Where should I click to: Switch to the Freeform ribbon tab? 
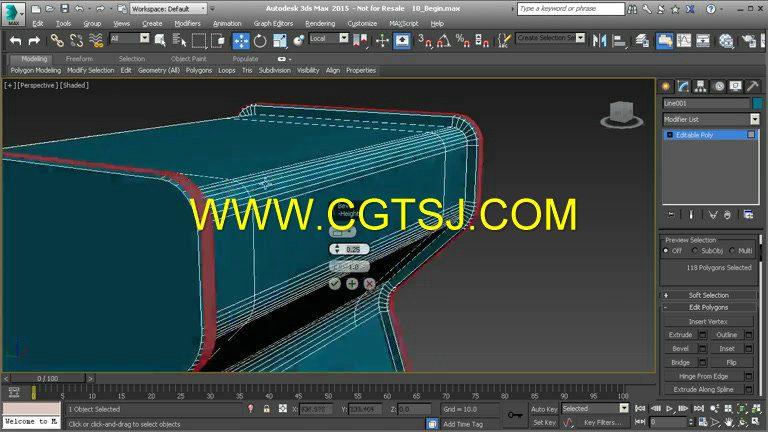[x=79, y=59]
